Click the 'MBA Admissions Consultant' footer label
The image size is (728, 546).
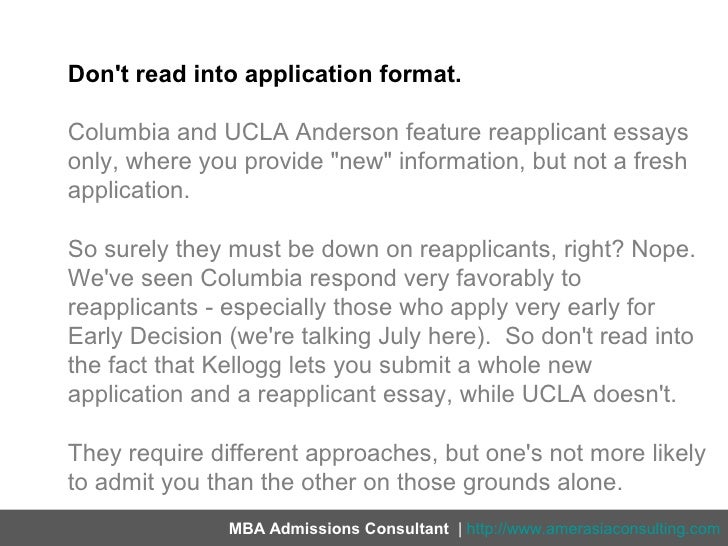click(338, 529)
